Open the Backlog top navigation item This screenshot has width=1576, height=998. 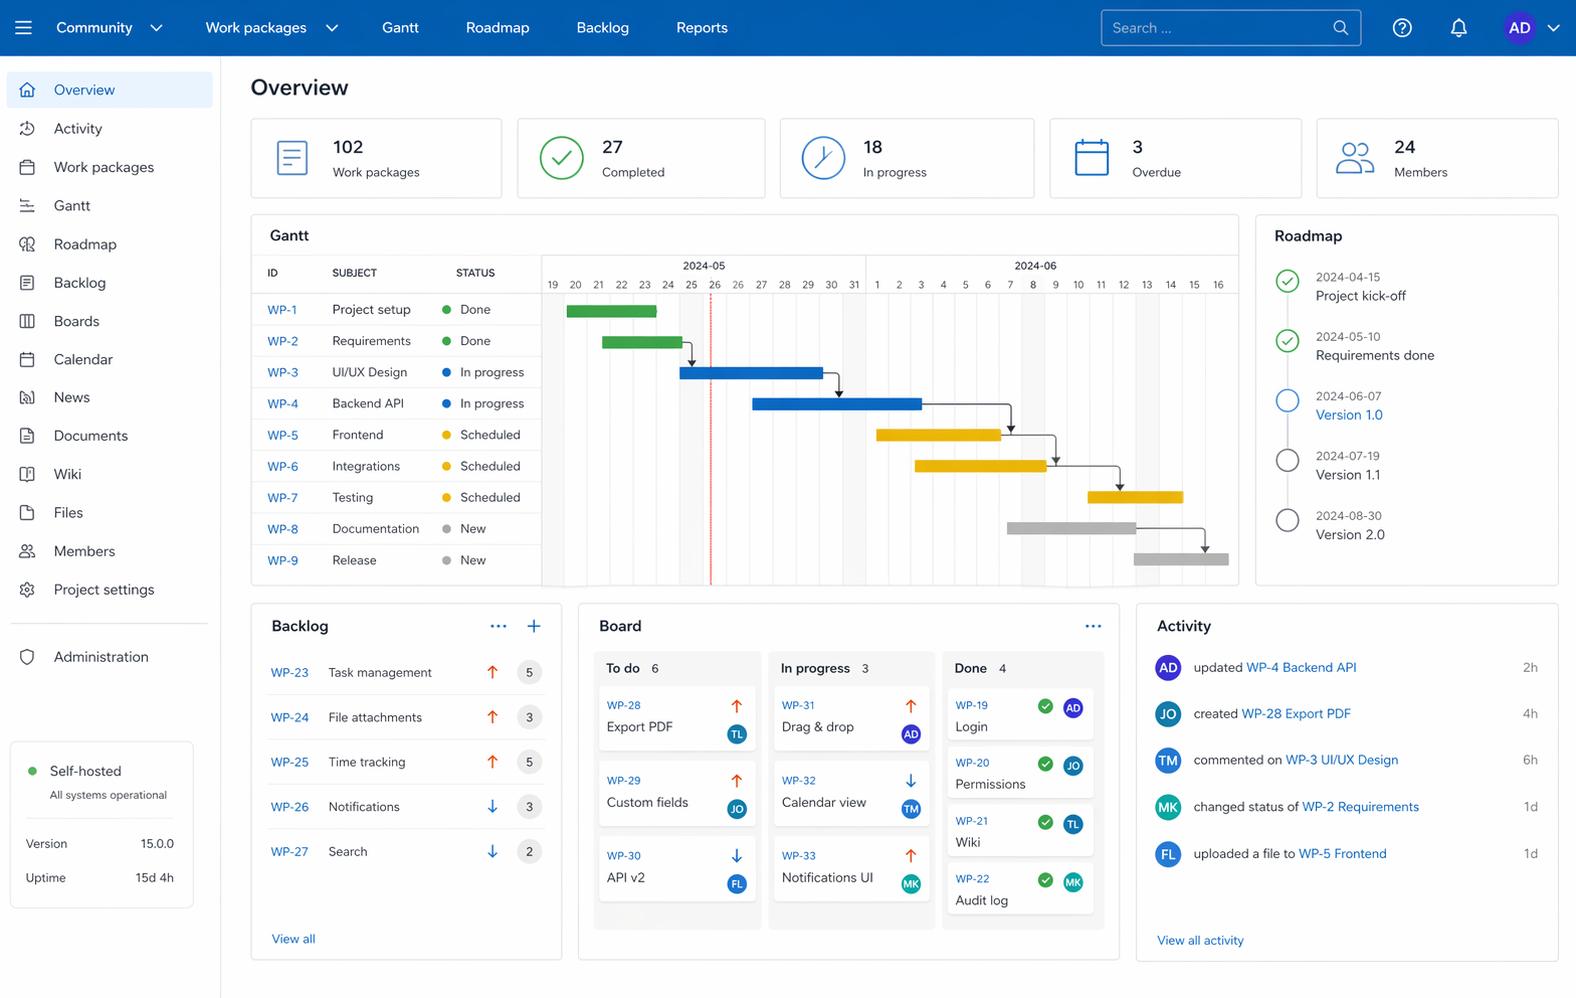pyautogui.click(x=603, y=28)
